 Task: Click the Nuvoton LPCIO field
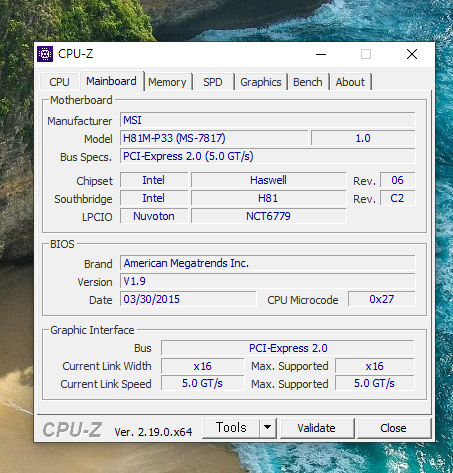coord(154,216)
